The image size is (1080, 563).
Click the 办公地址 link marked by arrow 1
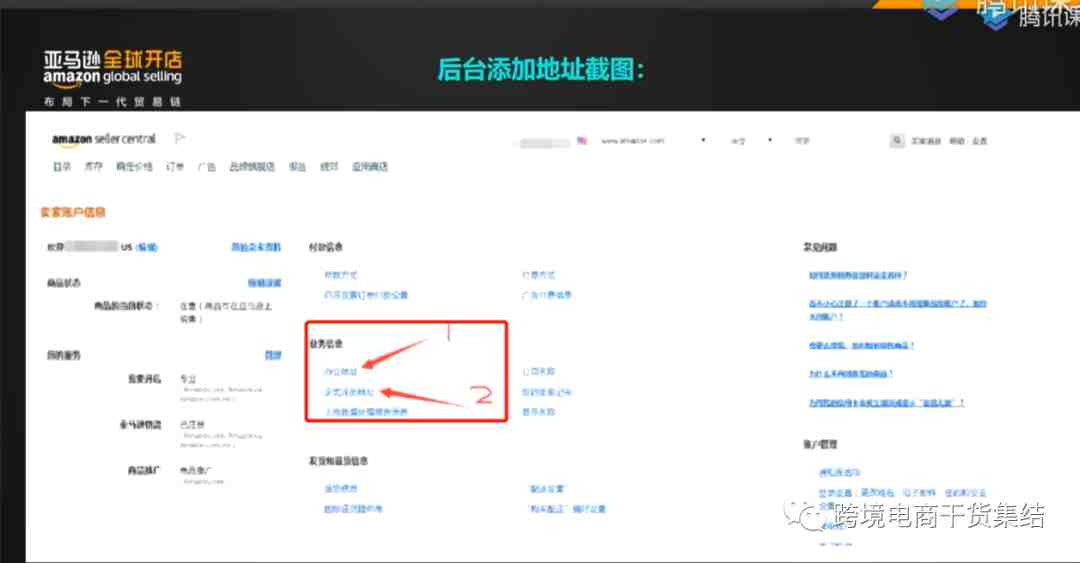coord(341,371)
